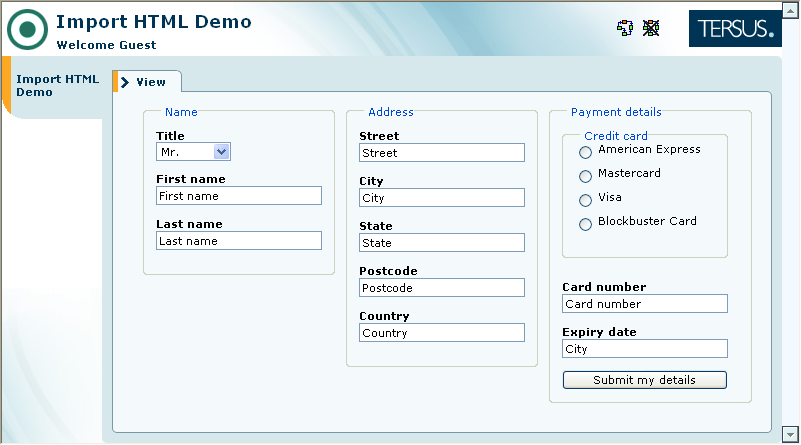Focus the Card number field
This screenshot has width=801, height=445.
click(x=645, y=304)
